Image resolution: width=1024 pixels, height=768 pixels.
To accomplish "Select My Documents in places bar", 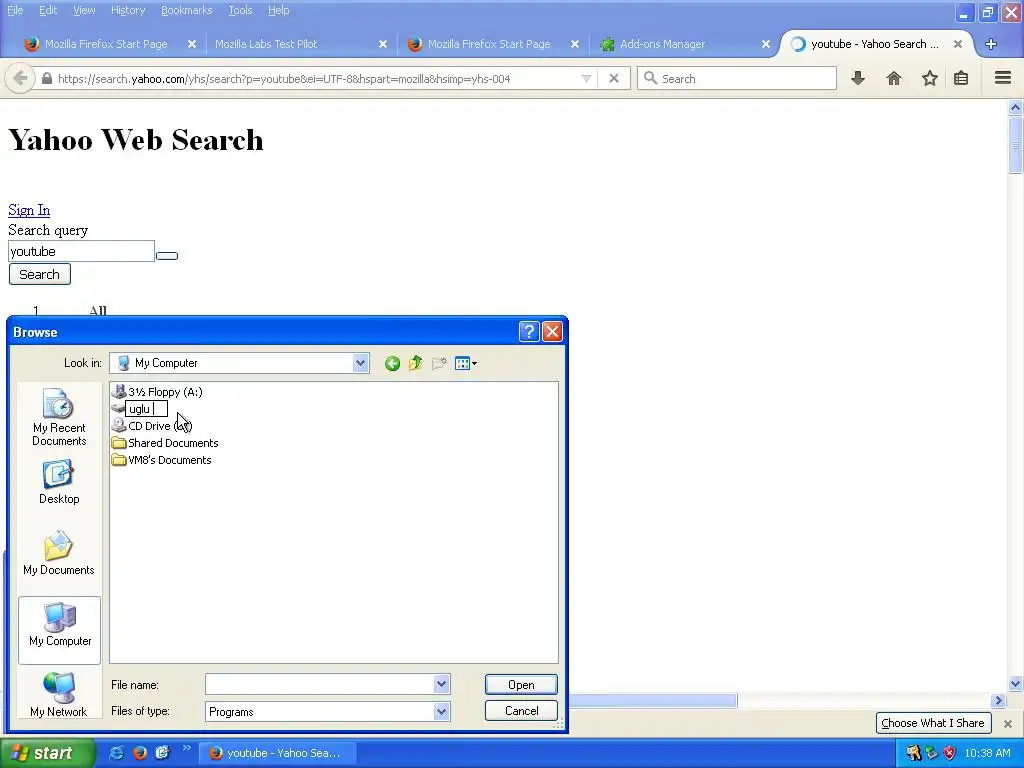I will coord(59,553).
